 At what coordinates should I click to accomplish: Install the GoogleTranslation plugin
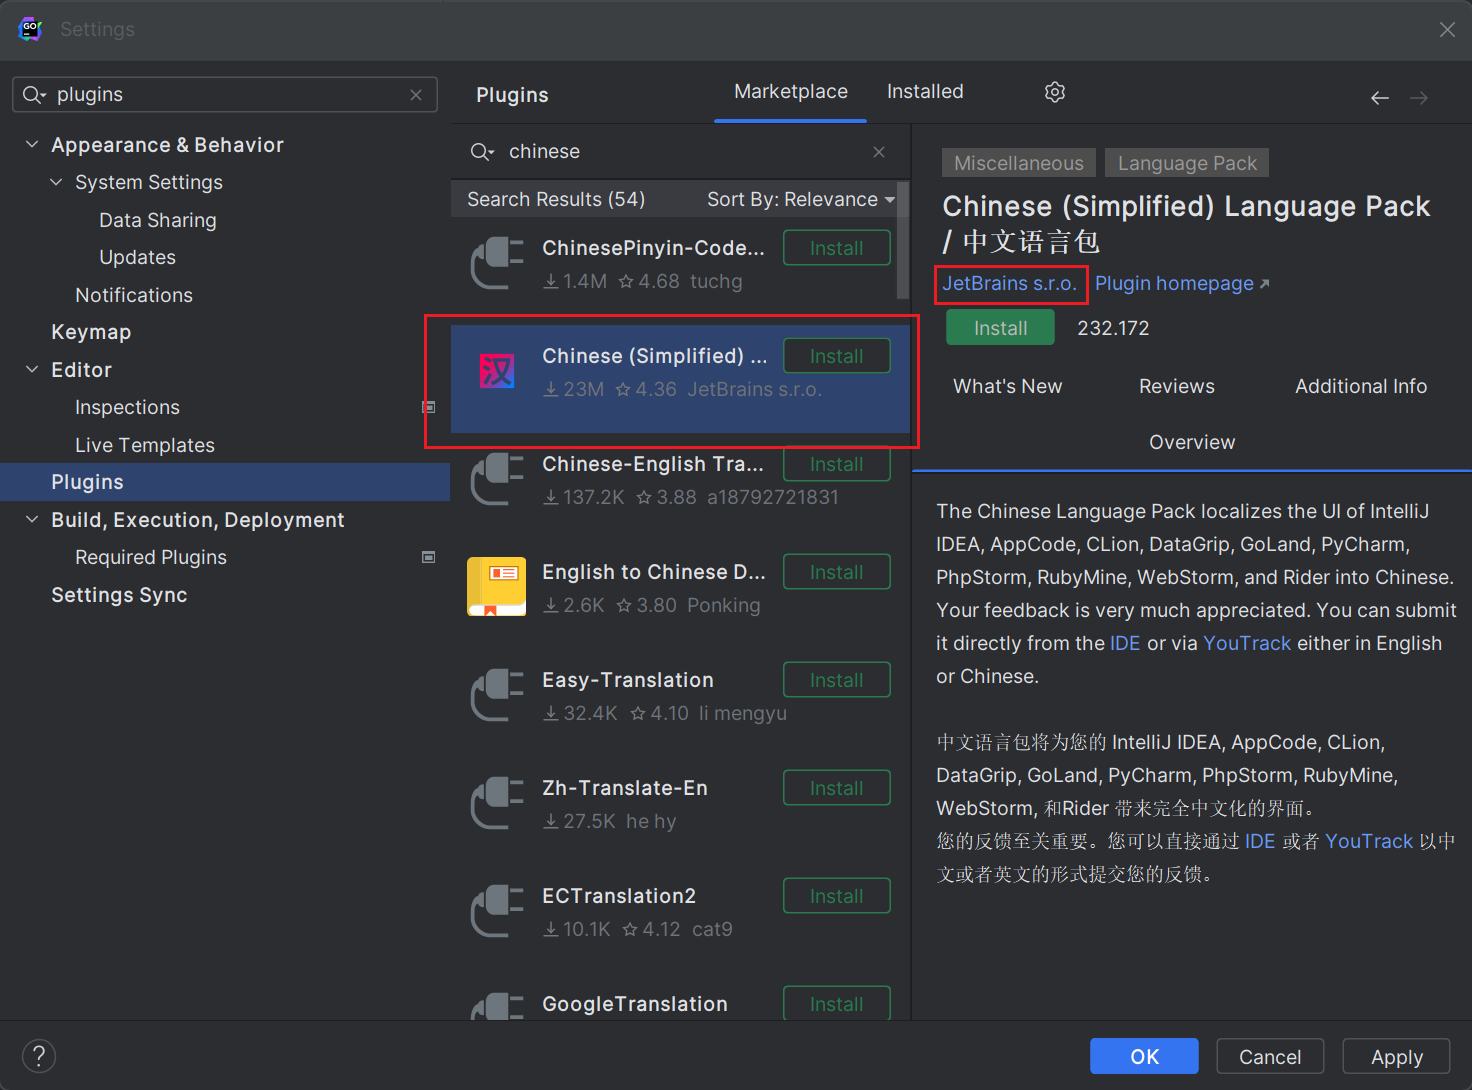pos(837,1003)
